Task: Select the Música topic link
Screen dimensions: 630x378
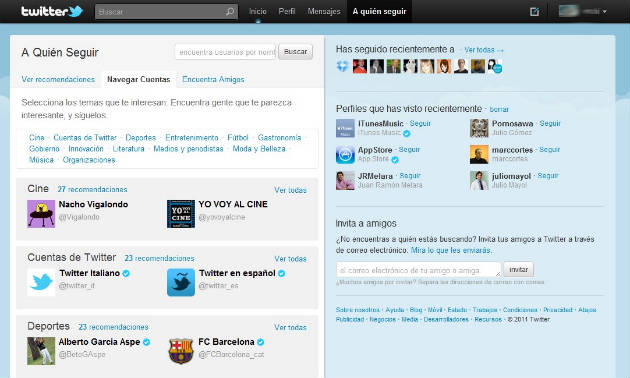Action: [41, 160]
